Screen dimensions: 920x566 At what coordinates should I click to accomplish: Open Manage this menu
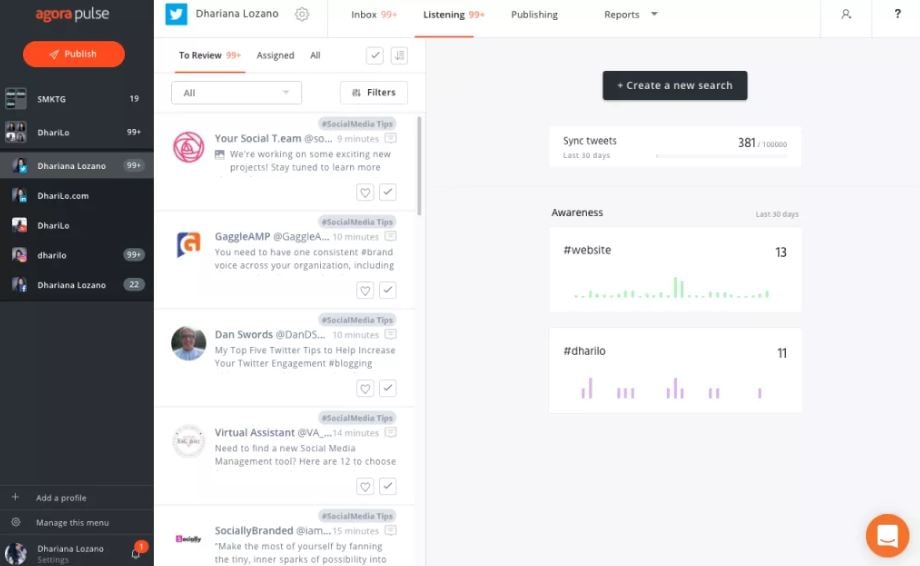[x=72, y=523]
